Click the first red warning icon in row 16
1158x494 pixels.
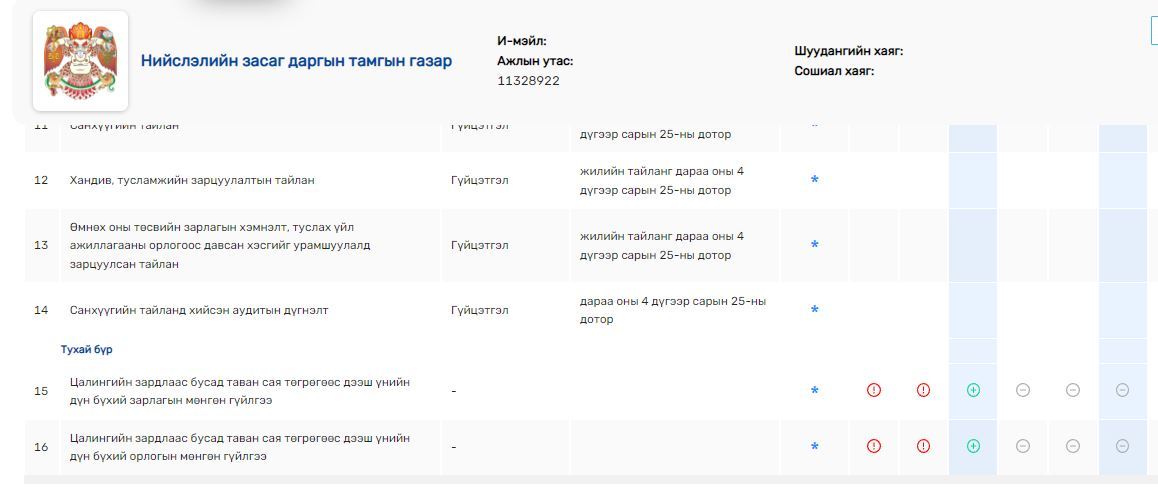click(x=874, y=447)
